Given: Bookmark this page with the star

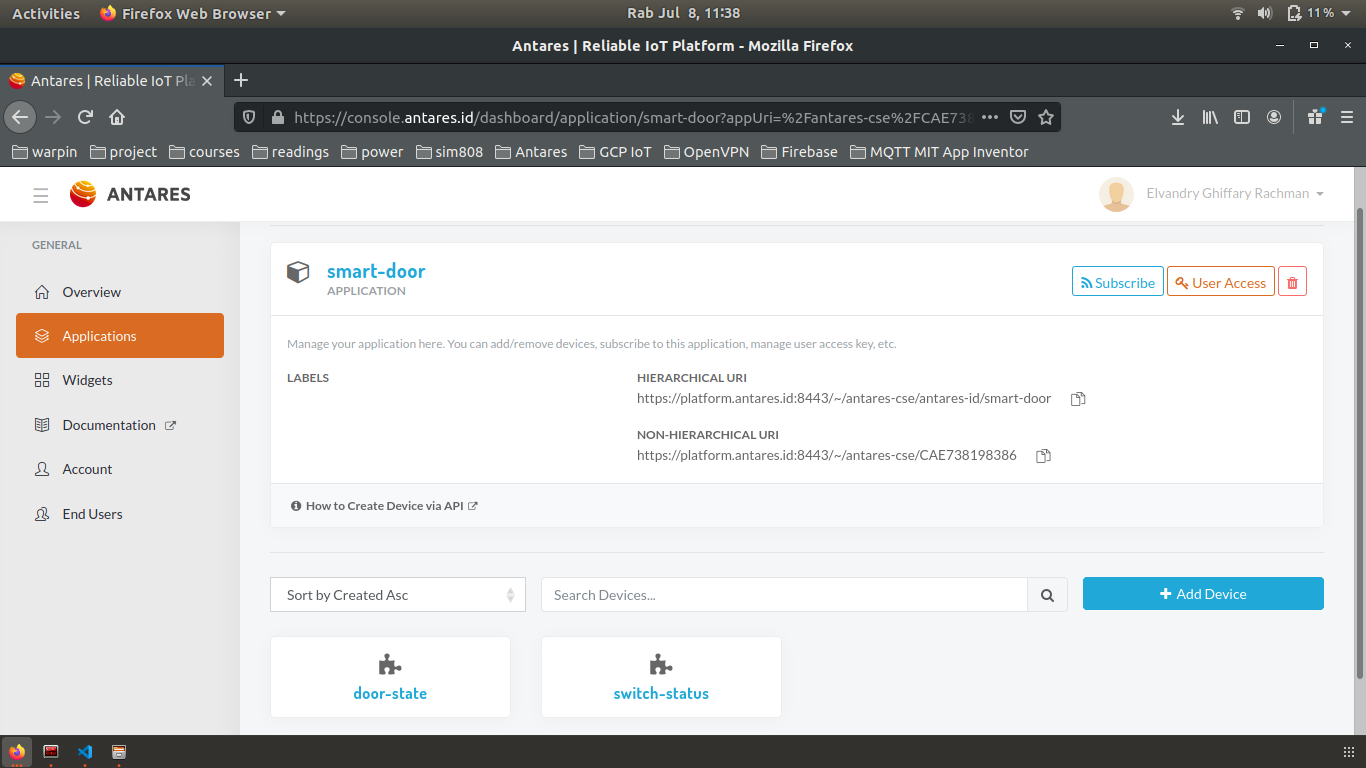Looking at the screenshot, I should (1046, 117).
